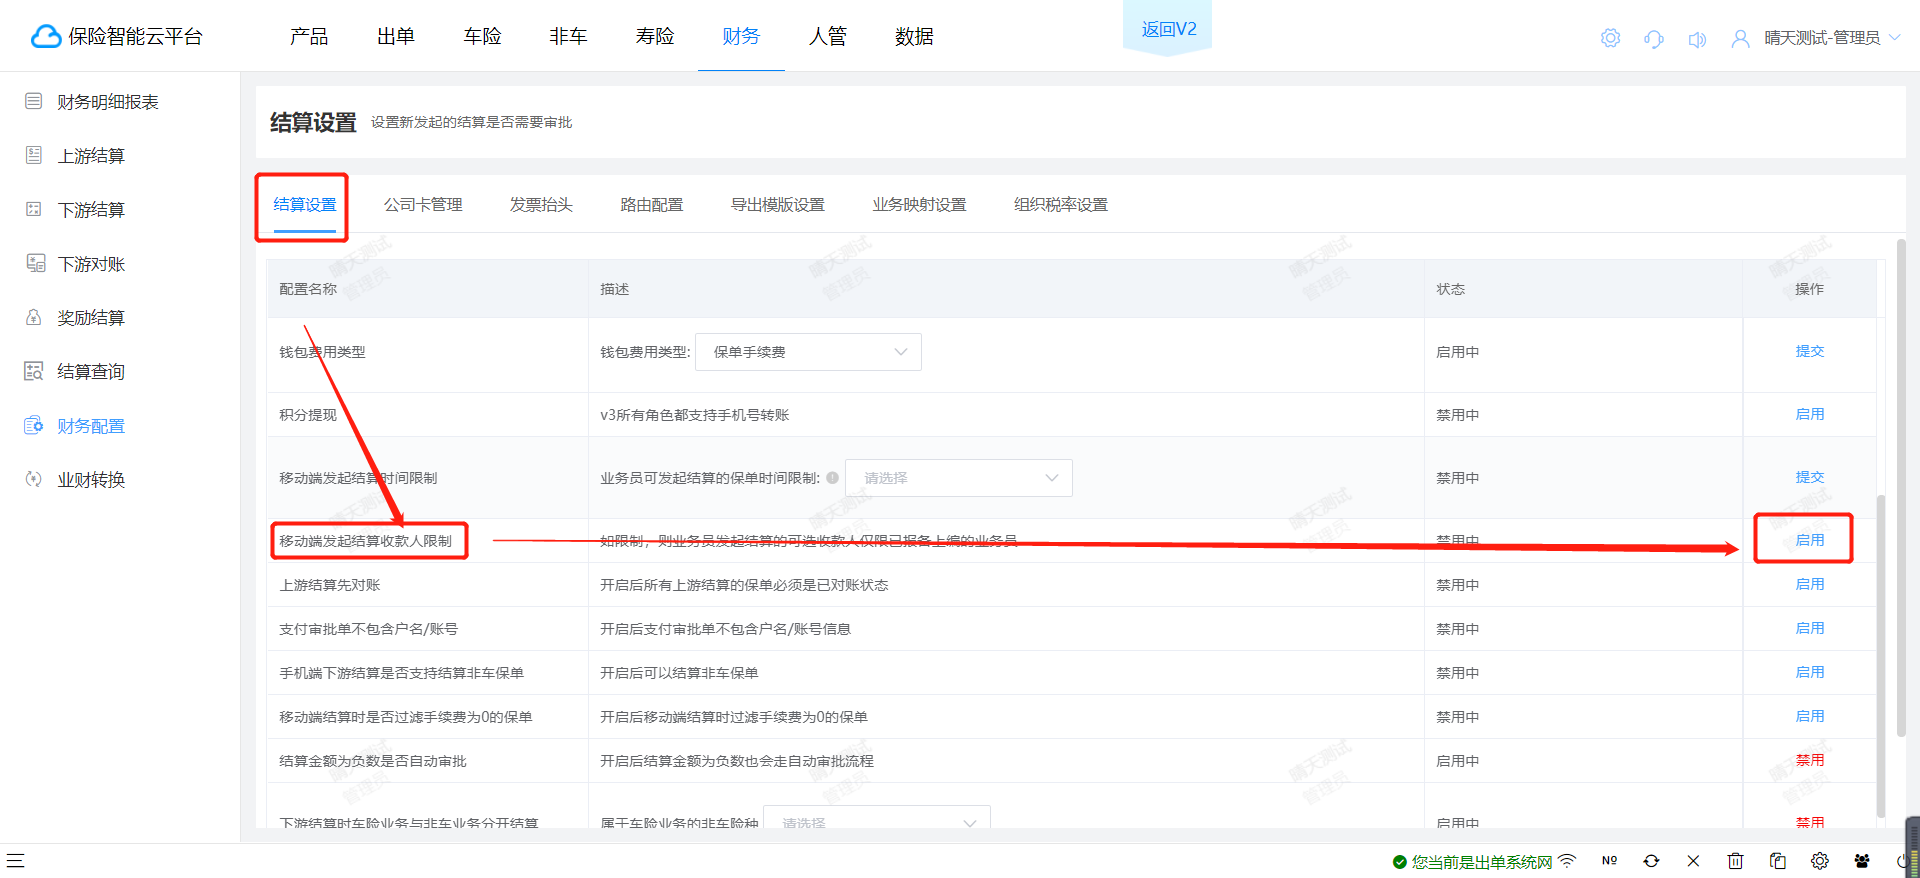1920x878 pixels.
Task: Click 启用 for 上游结算先对账
Action: click(x=1810, y=584)
